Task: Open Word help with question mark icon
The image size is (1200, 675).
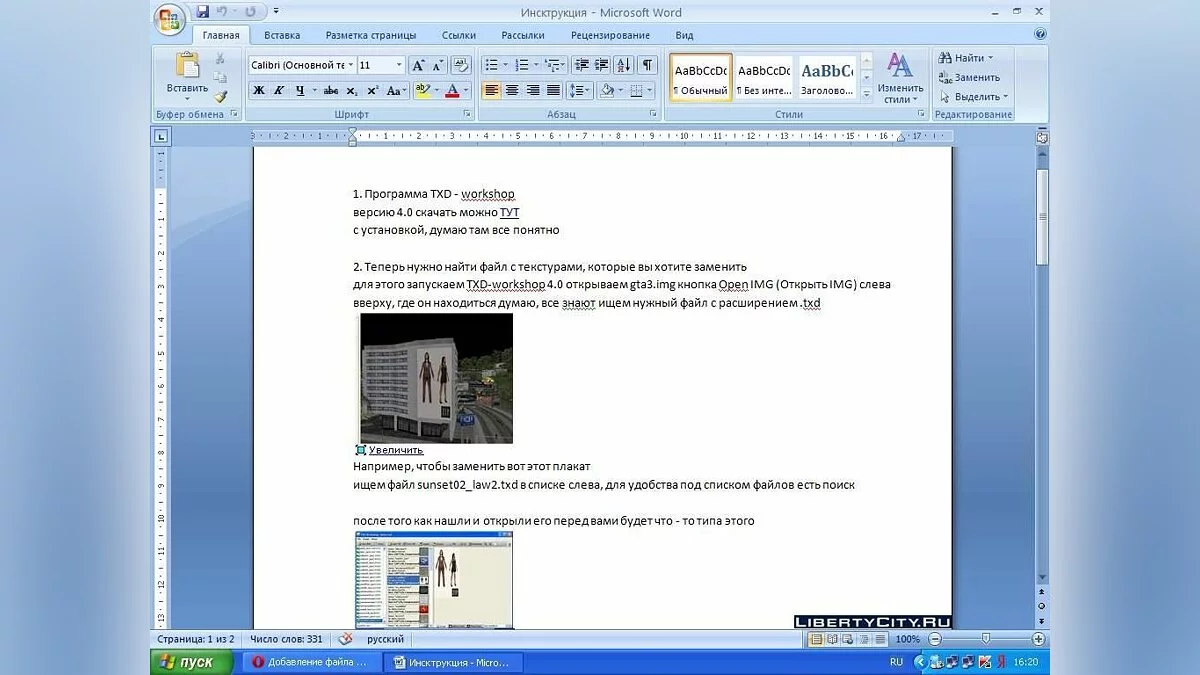Action: pos(1040,34)
